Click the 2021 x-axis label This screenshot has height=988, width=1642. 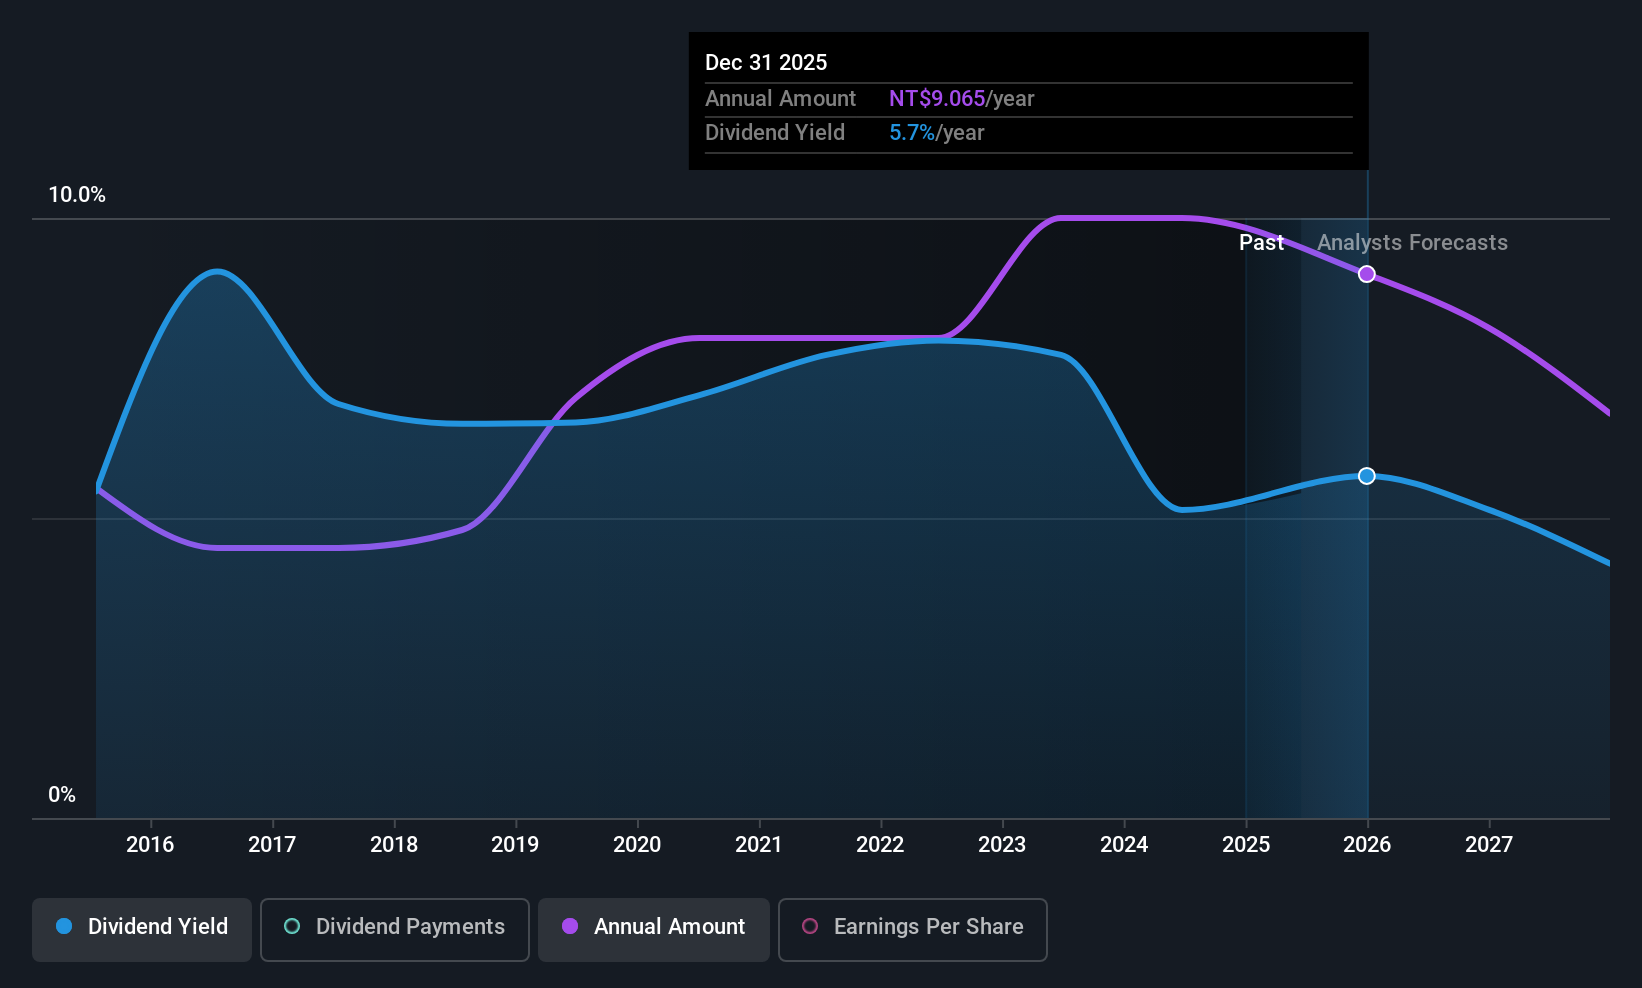click(x=759, y=845)
